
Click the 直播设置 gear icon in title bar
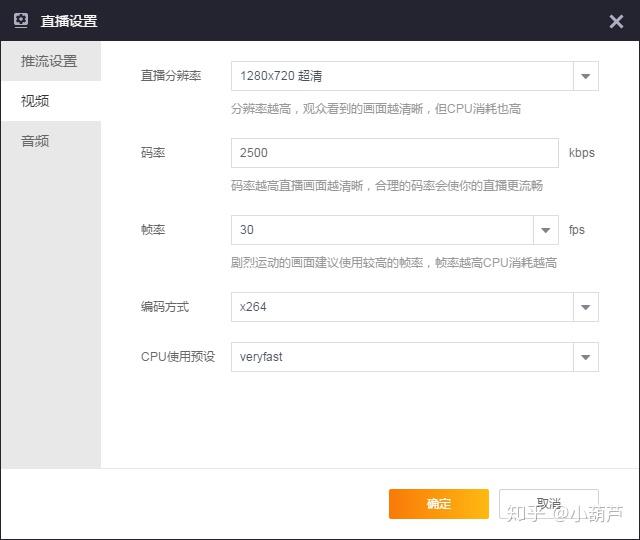(x=21, y=20)
